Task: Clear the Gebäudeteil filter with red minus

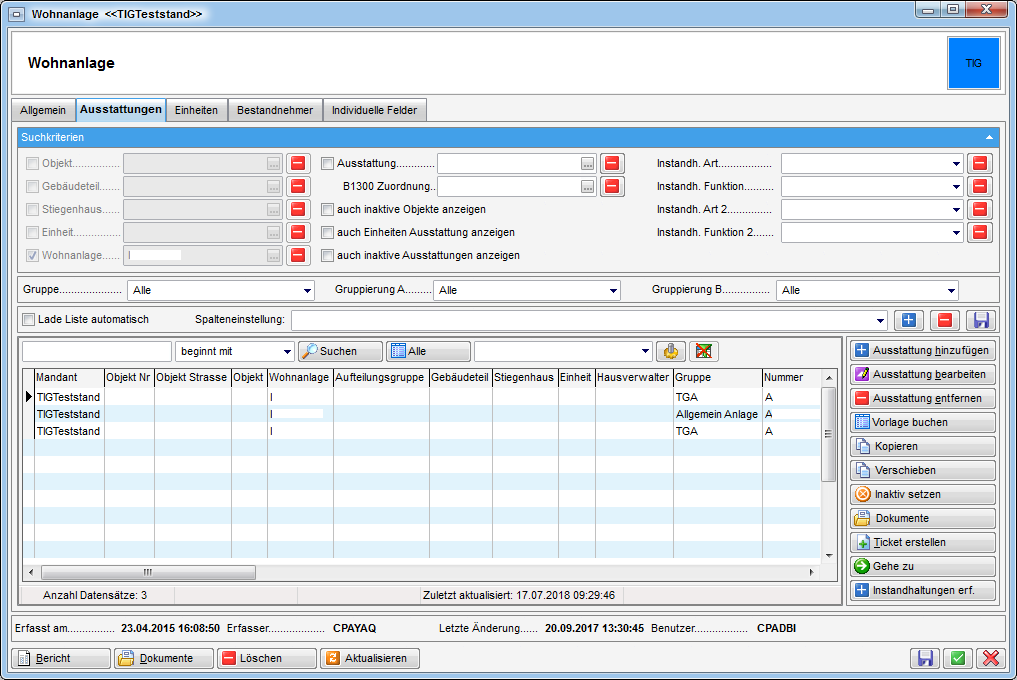Action: pos(298,186)
